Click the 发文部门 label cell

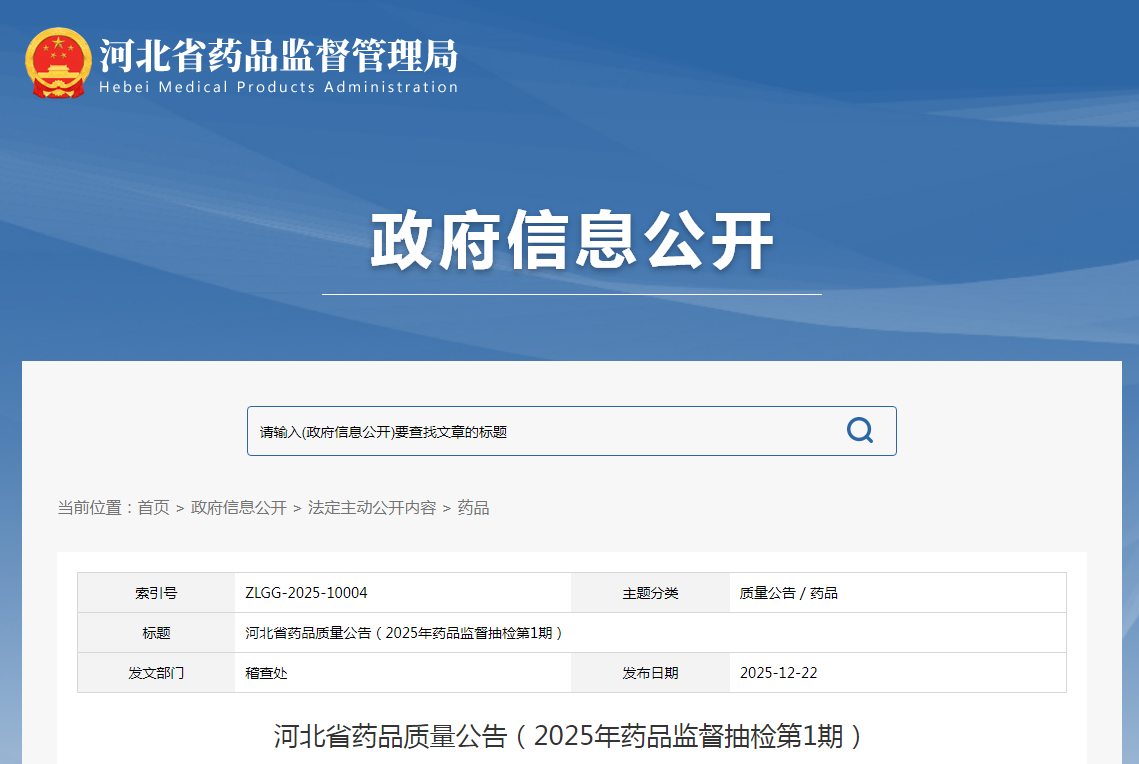tap(156, 673)
